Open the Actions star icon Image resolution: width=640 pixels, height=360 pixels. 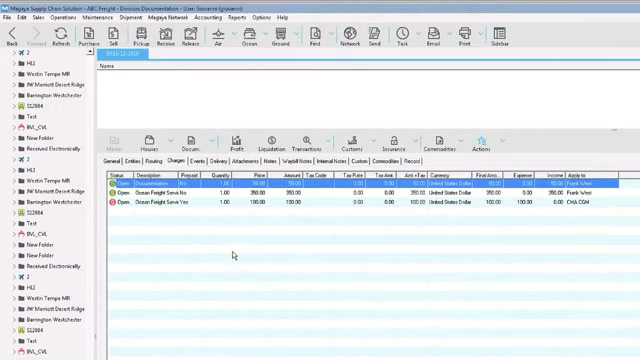(x=481, y=143)
